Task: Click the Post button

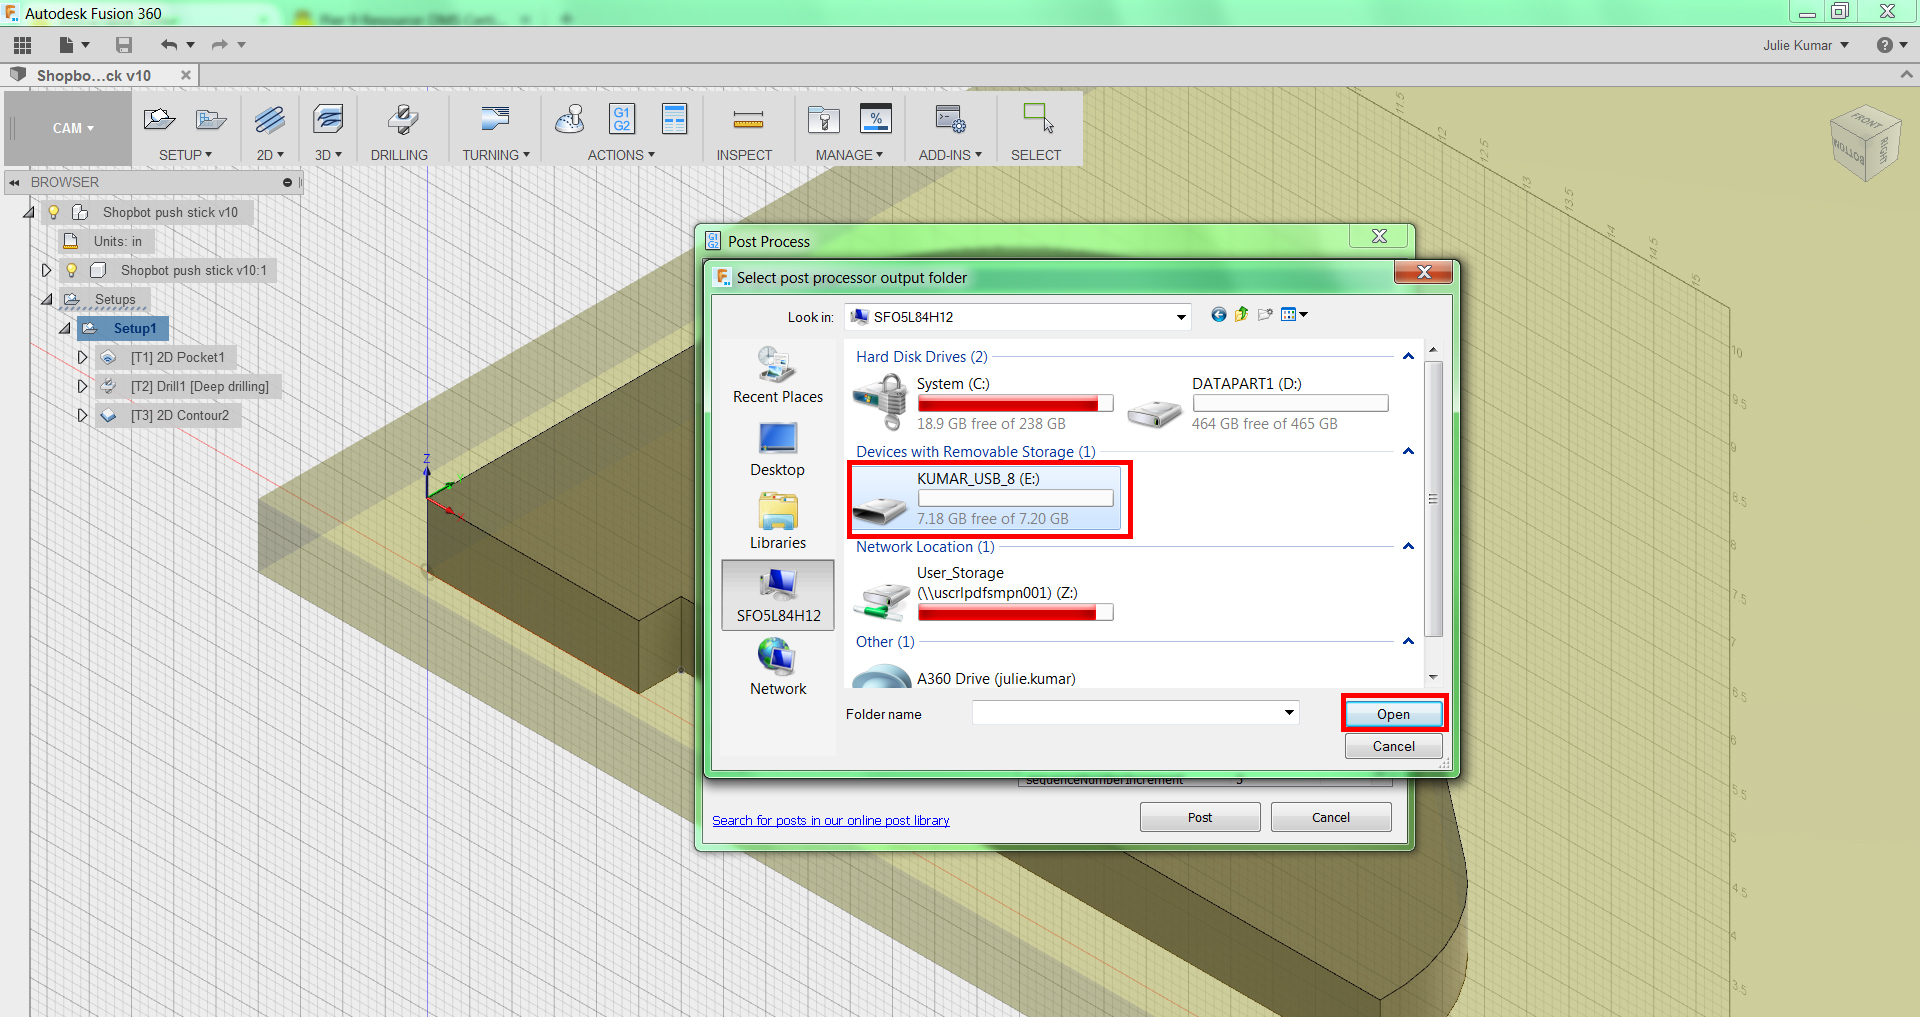Action: [x=1200, y=817]
